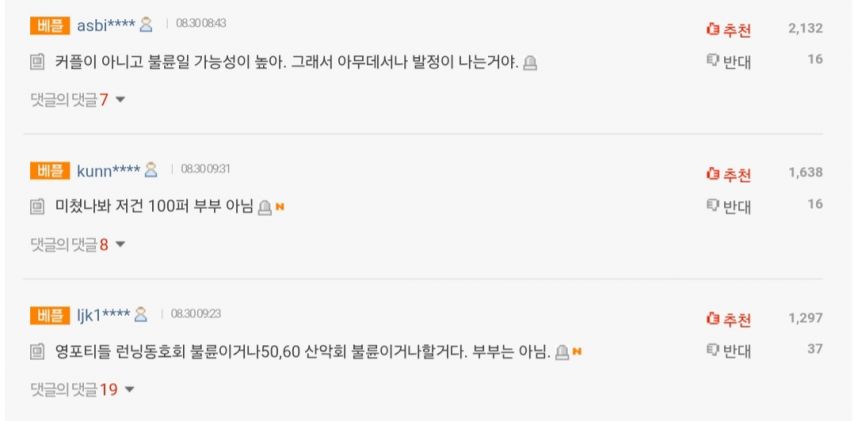This screenshot has height=421, width=854.
Task: Click the user profile icon beside kunn****
Action: click(152, 169)
